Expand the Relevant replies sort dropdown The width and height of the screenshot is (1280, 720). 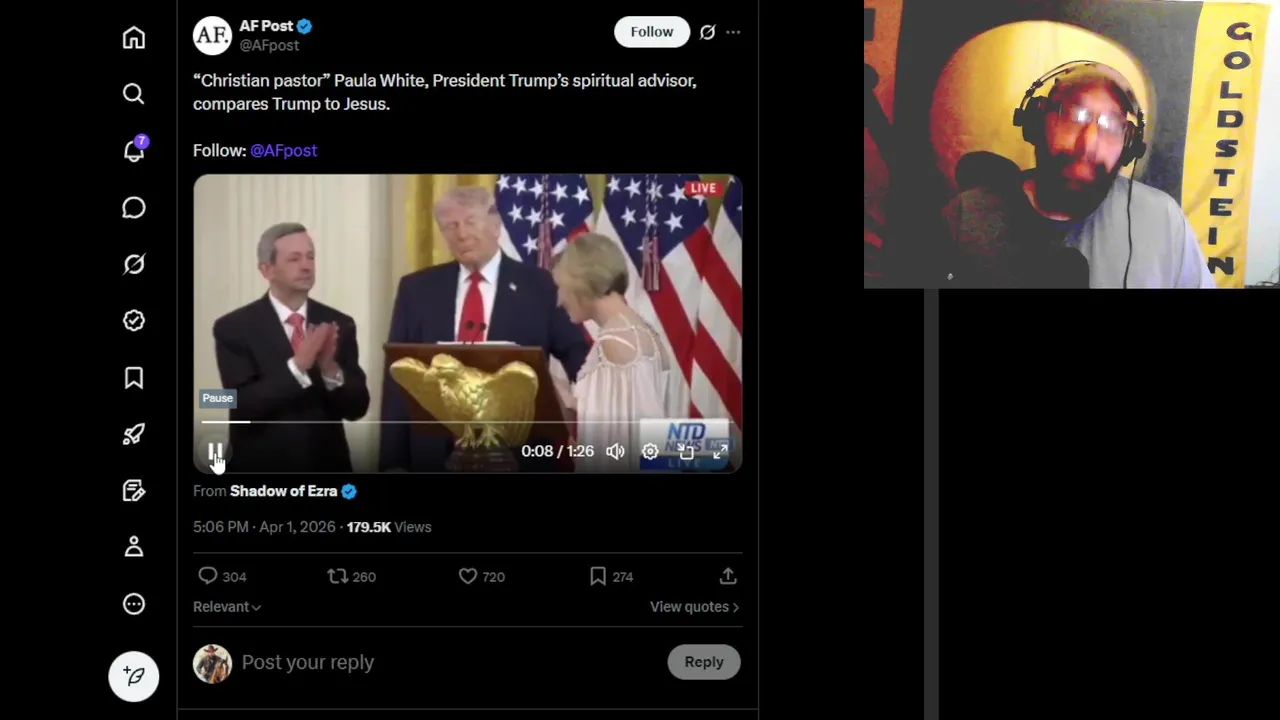[x=227, y=607]
